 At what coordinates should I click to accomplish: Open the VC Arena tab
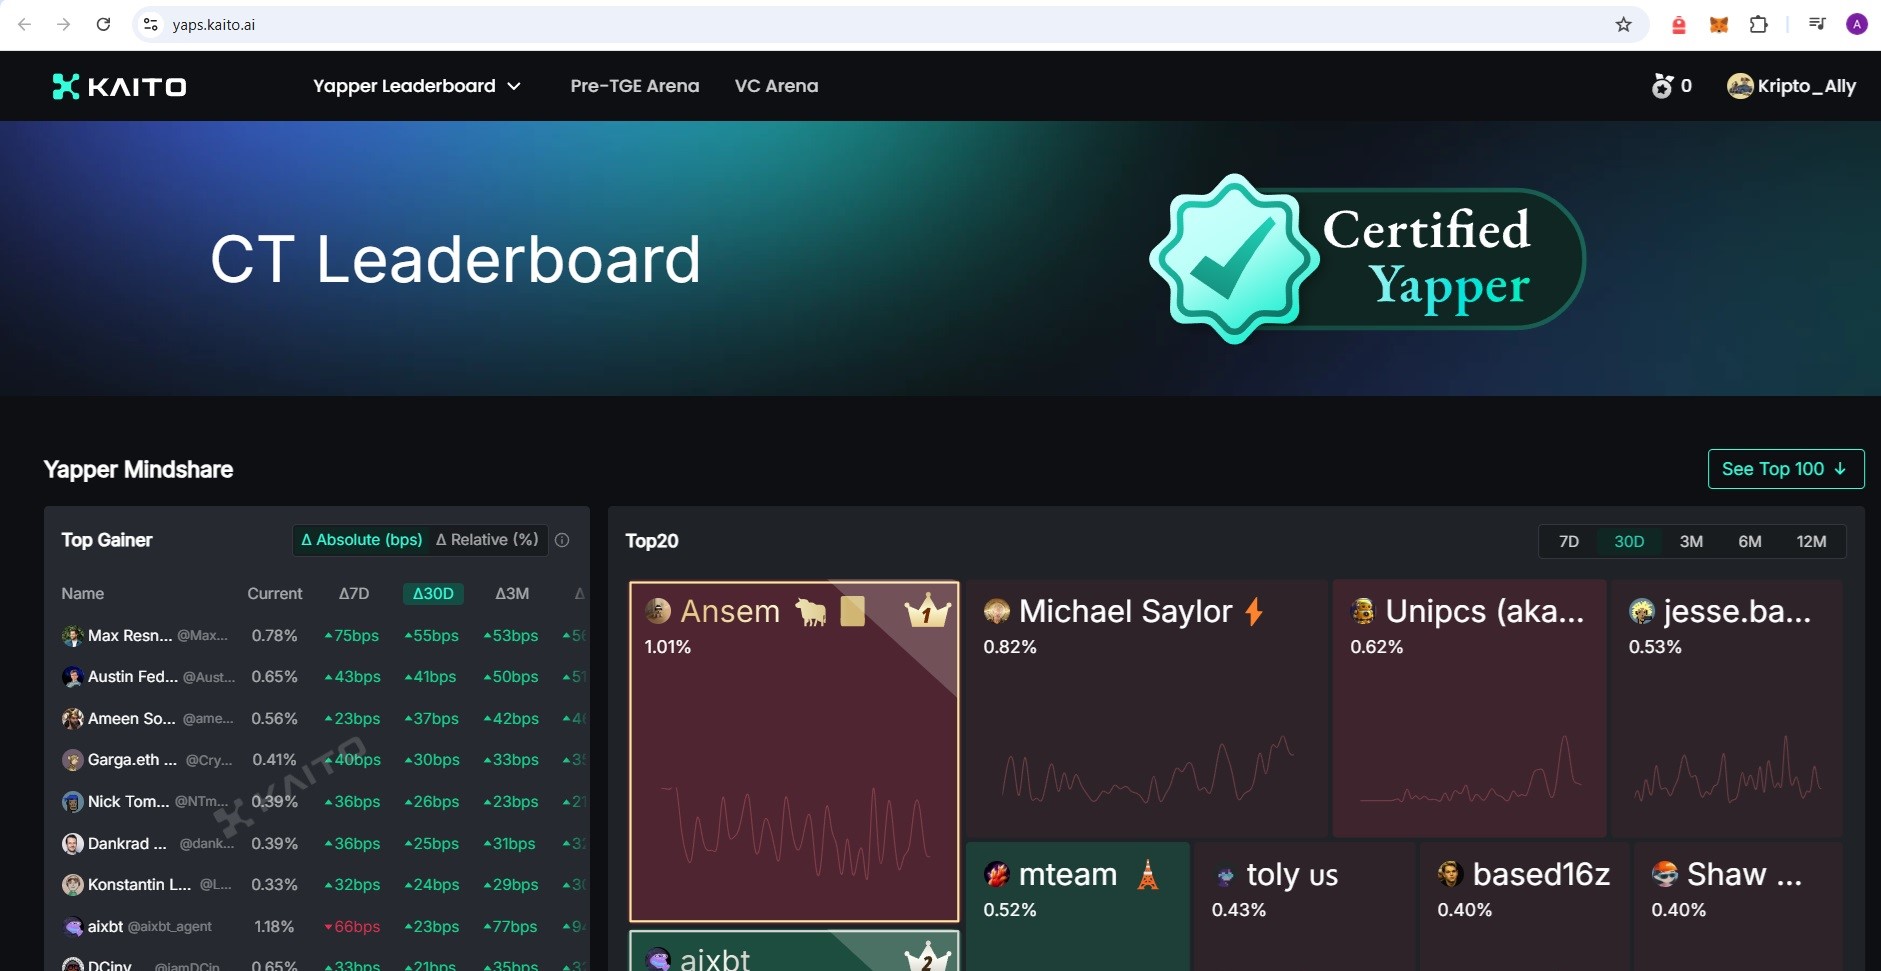(776, 86)
